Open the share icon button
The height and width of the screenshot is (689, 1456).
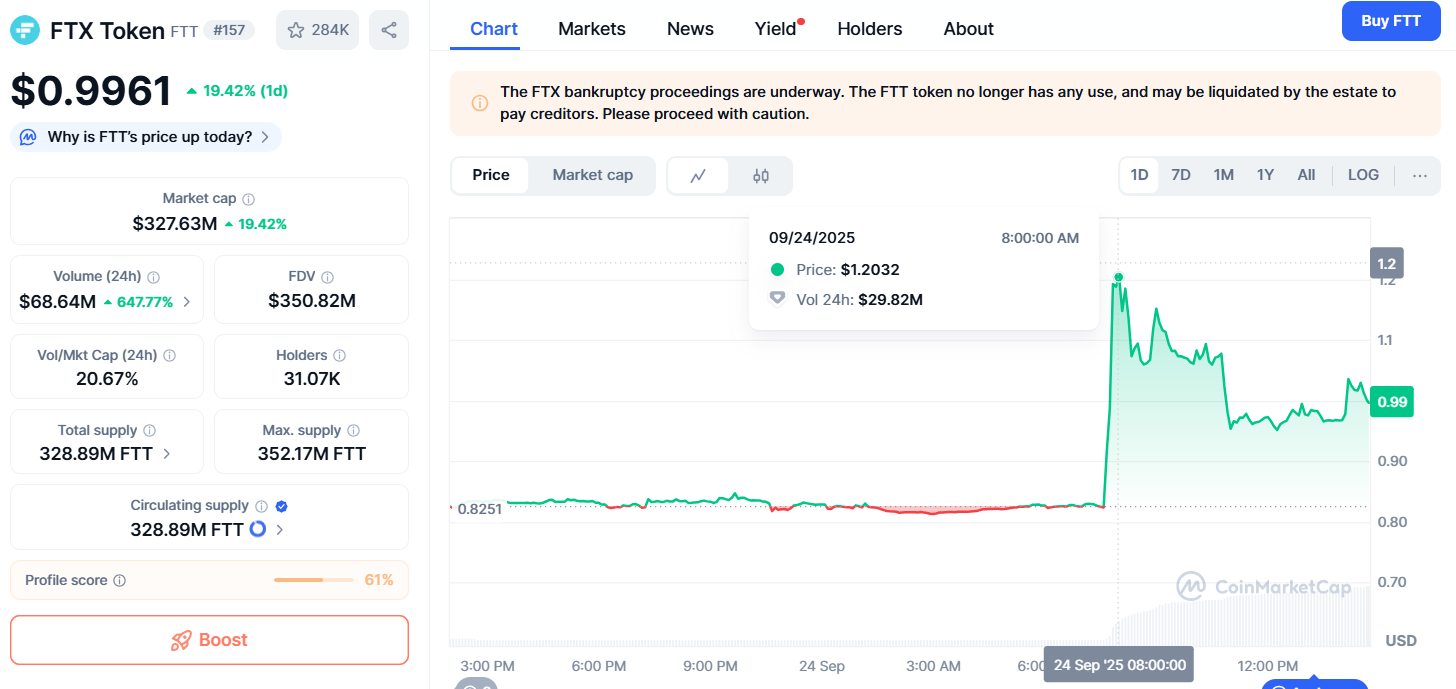pos(389,30)
